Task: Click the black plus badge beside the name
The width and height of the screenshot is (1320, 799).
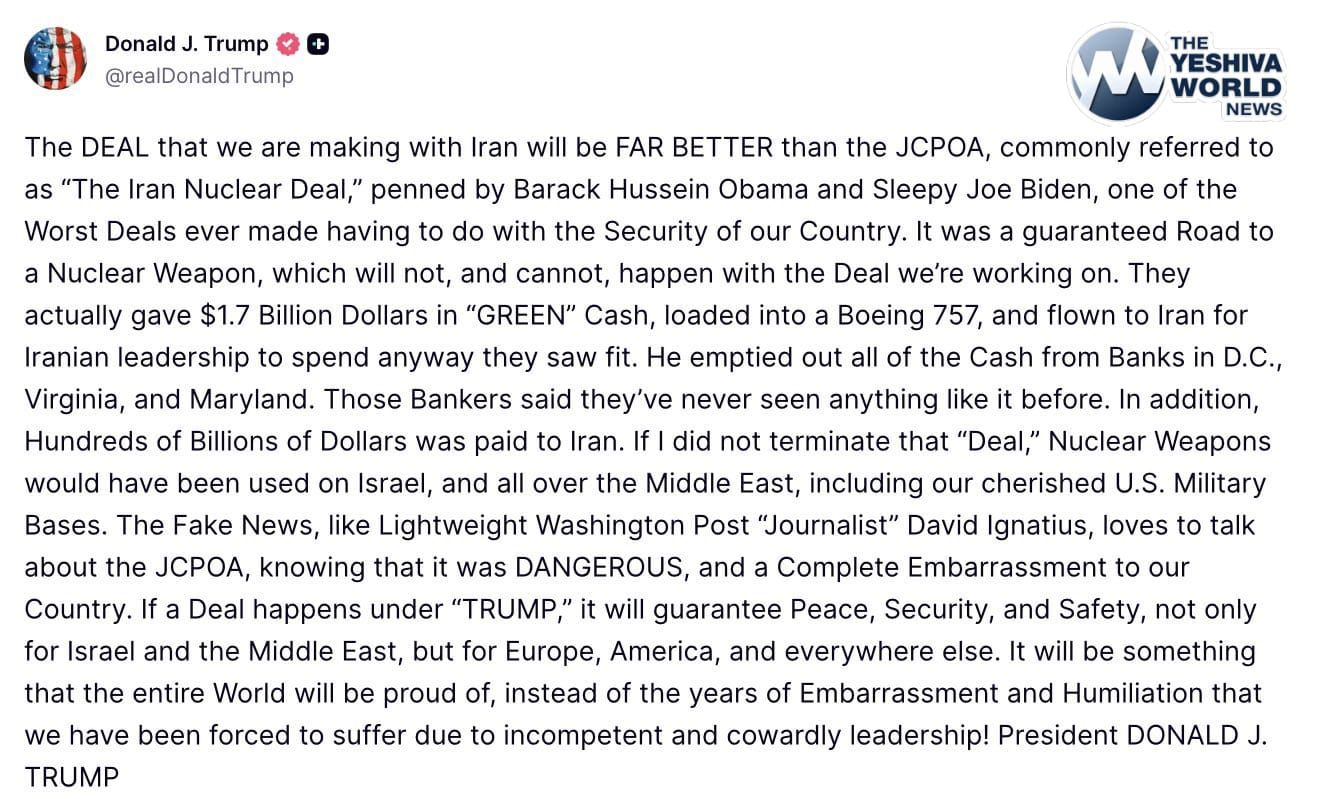Action: coord(318,44)
